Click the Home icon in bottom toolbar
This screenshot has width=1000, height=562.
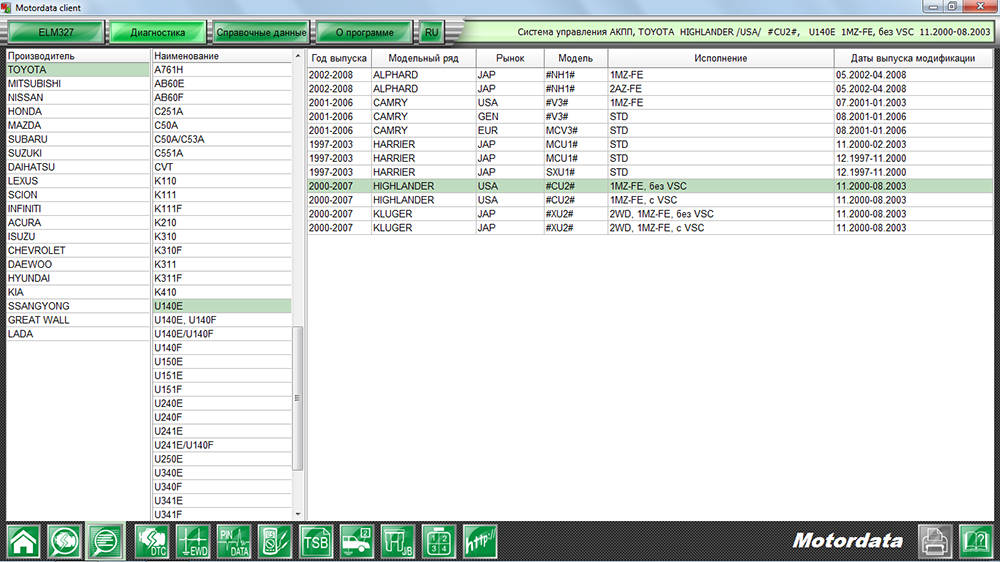point(24,541)
